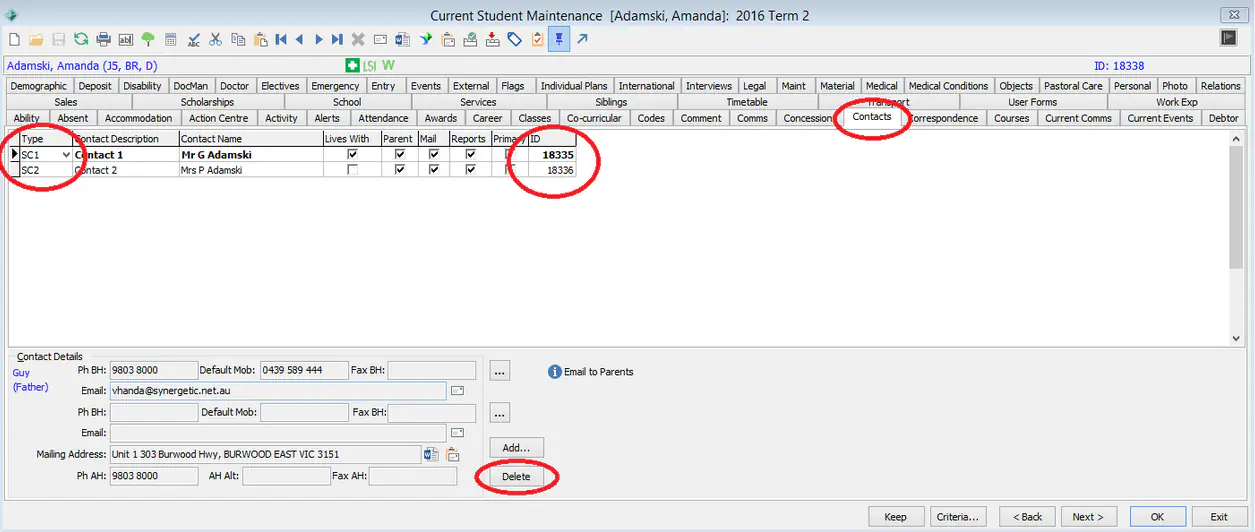Click the grey X delete toolbar icon
The width and height of the screenshot is (1255, 532).
358,40
